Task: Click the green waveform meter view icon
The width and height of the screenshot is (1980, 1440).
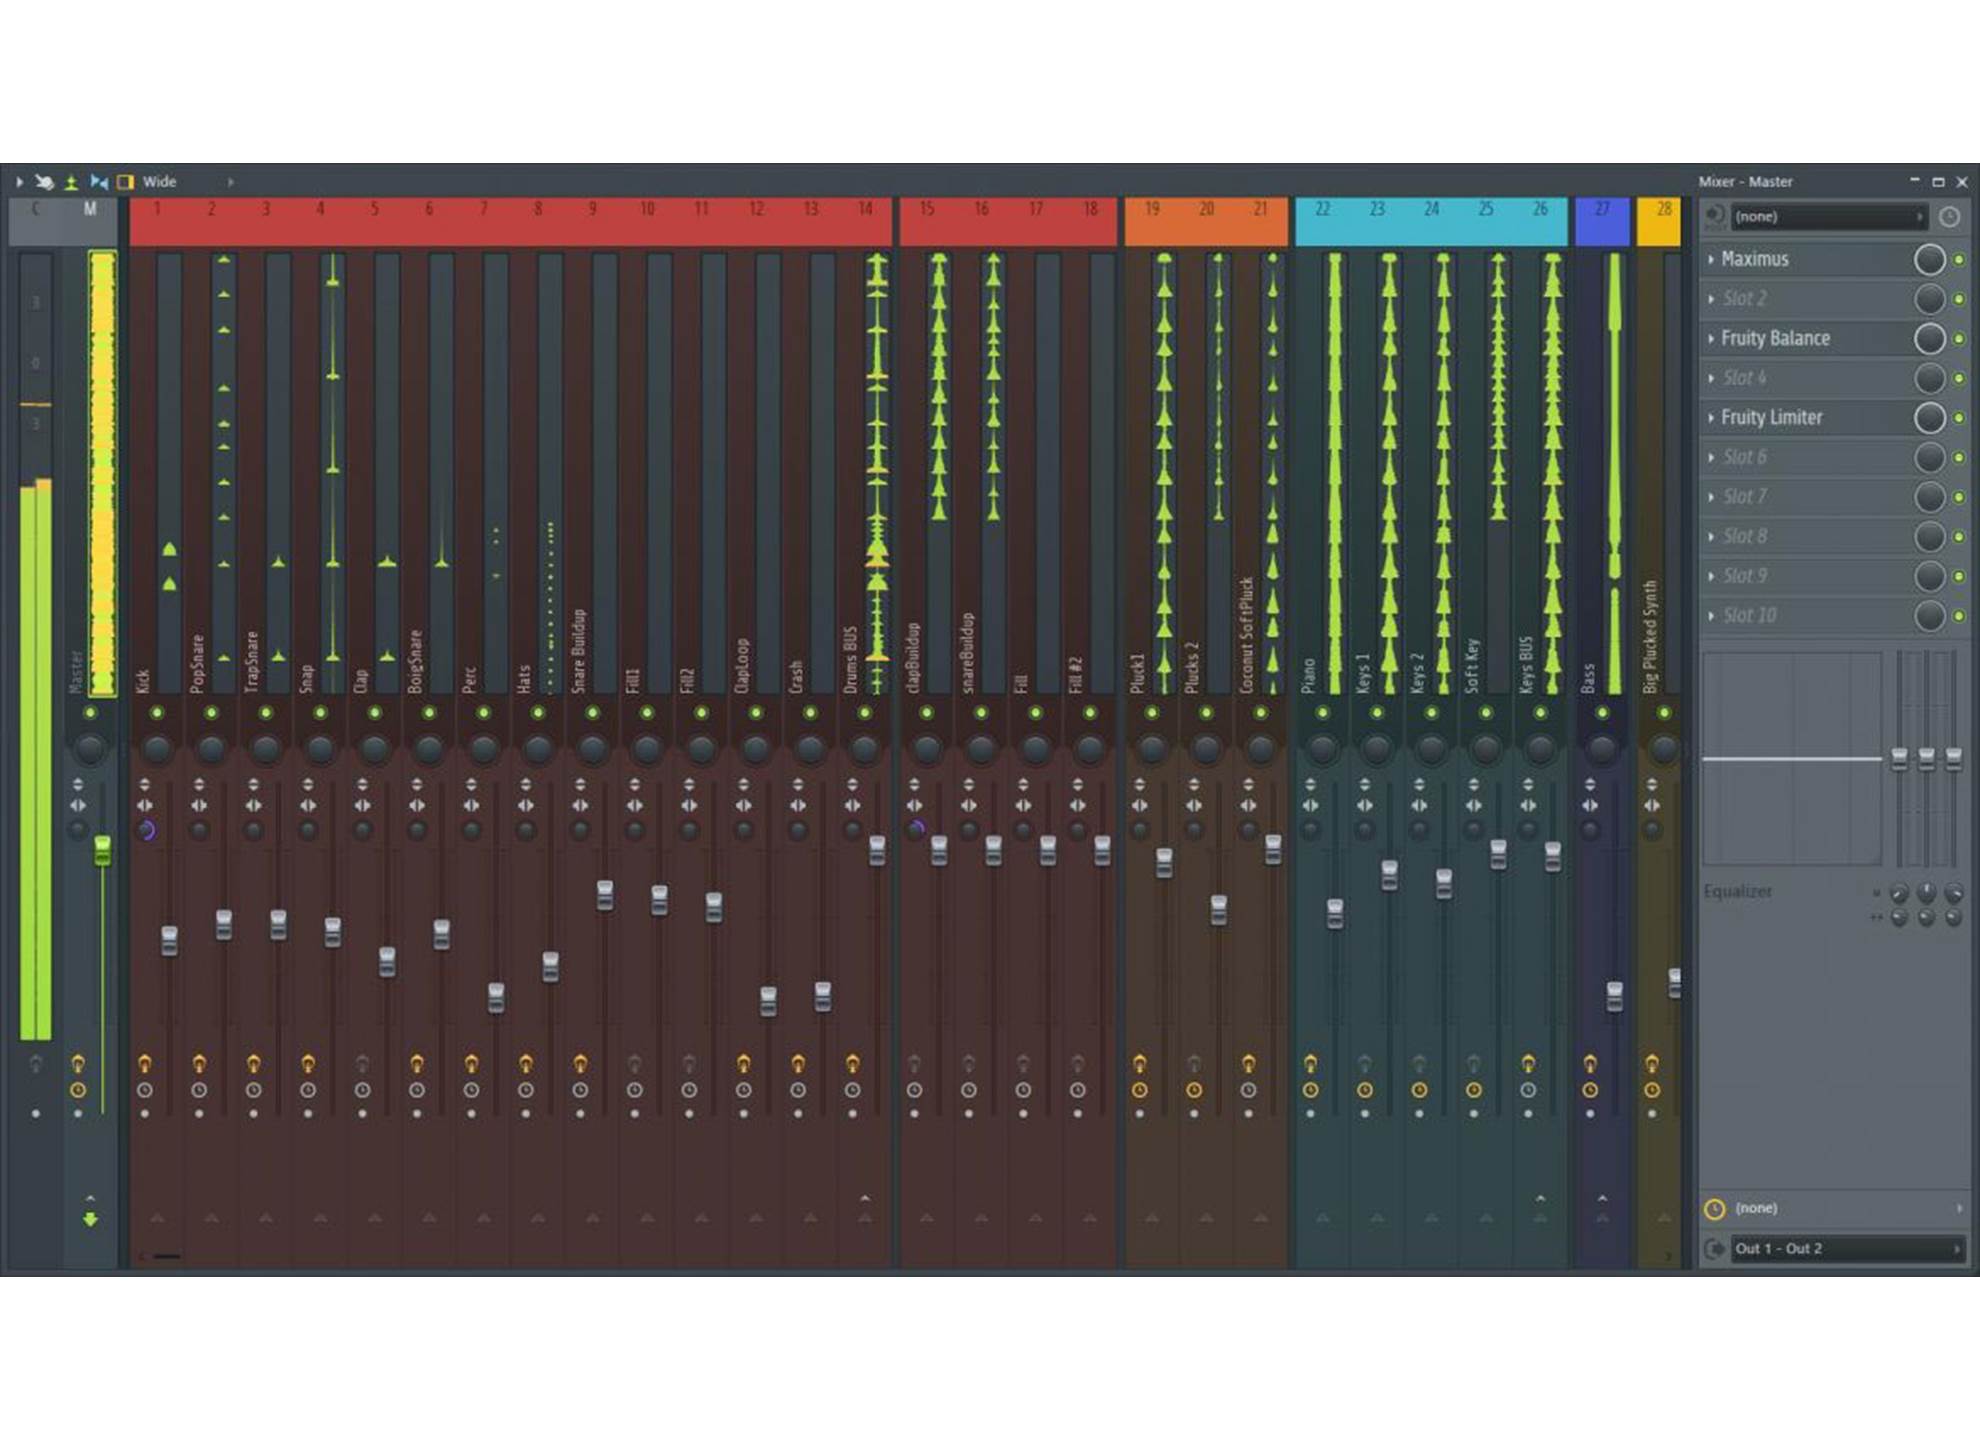Action: click(x=71, y=182)
